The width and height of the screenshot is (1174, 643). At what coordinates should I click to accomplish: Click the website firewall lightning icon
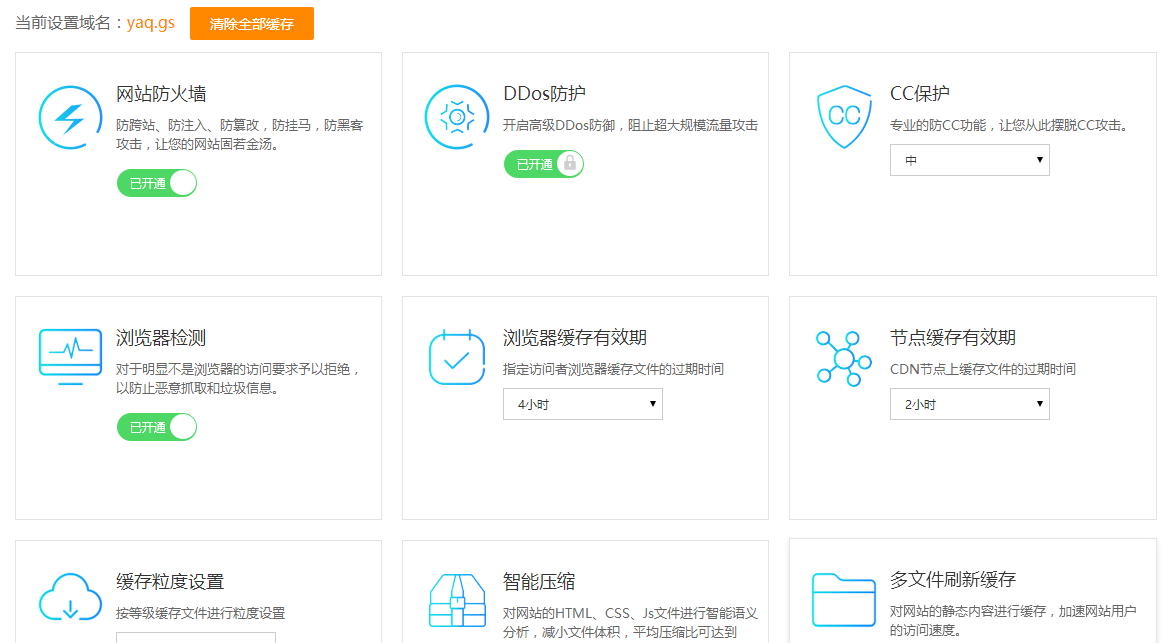pyautogui.click(x=69, y=117)
